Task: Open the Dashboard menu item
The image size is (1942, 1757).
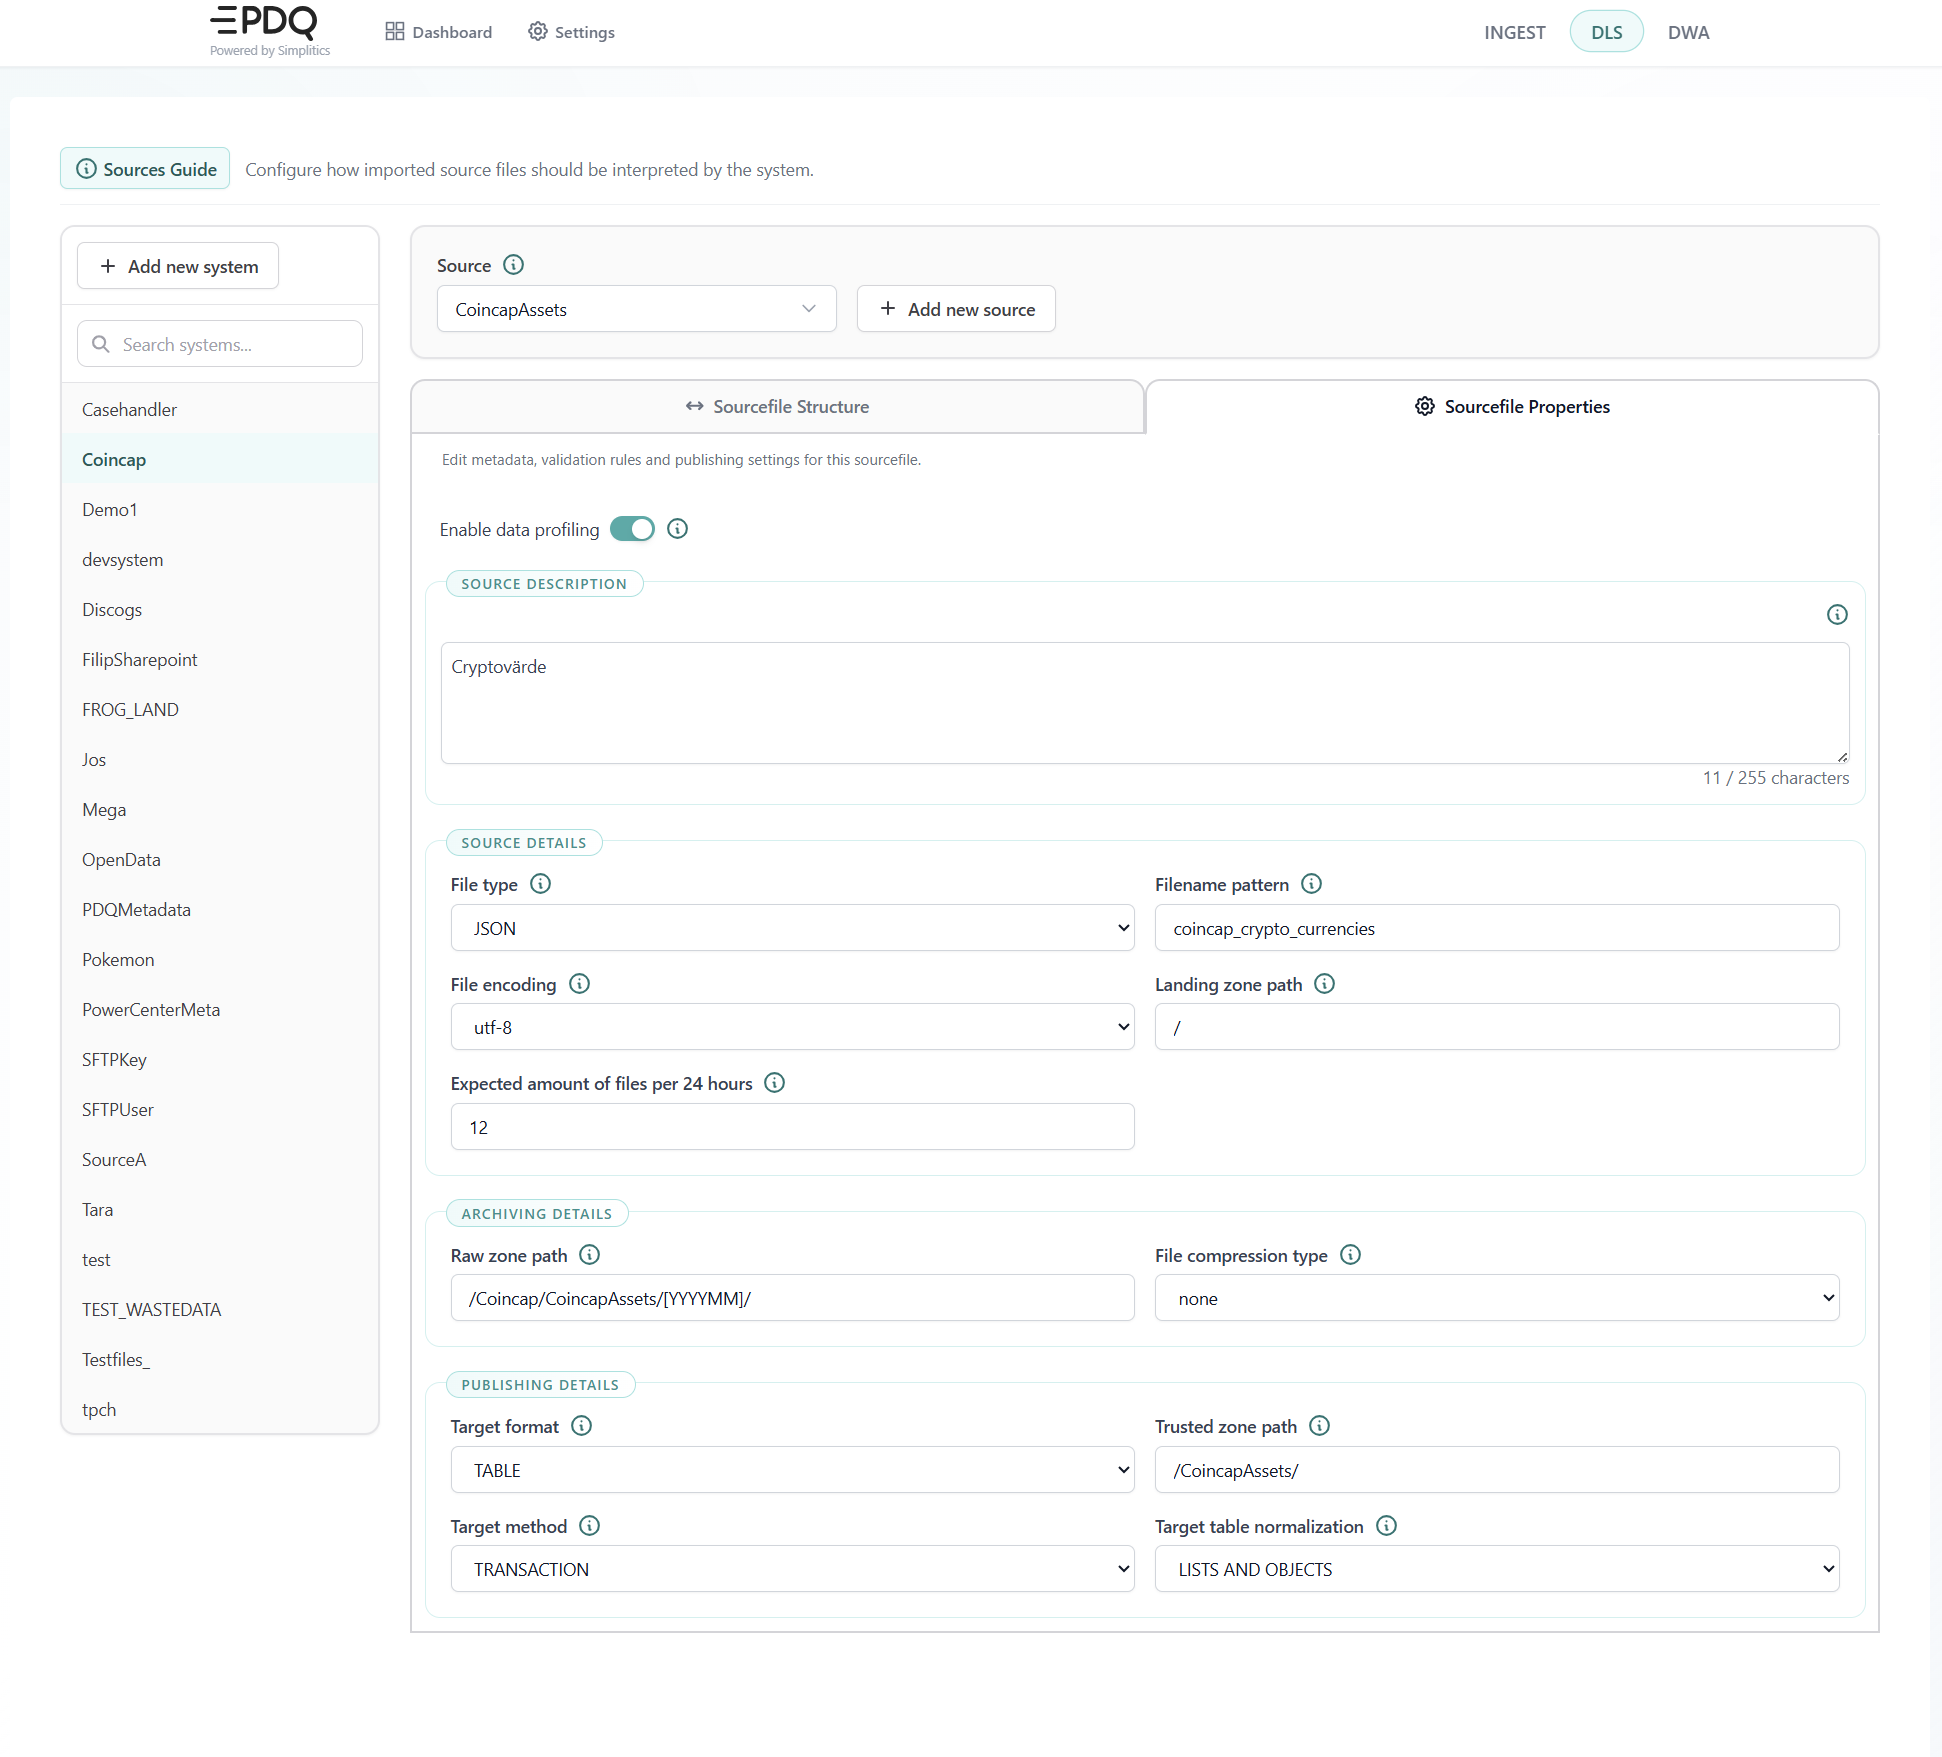Action: pyautogui.click(x=438, y=32)
